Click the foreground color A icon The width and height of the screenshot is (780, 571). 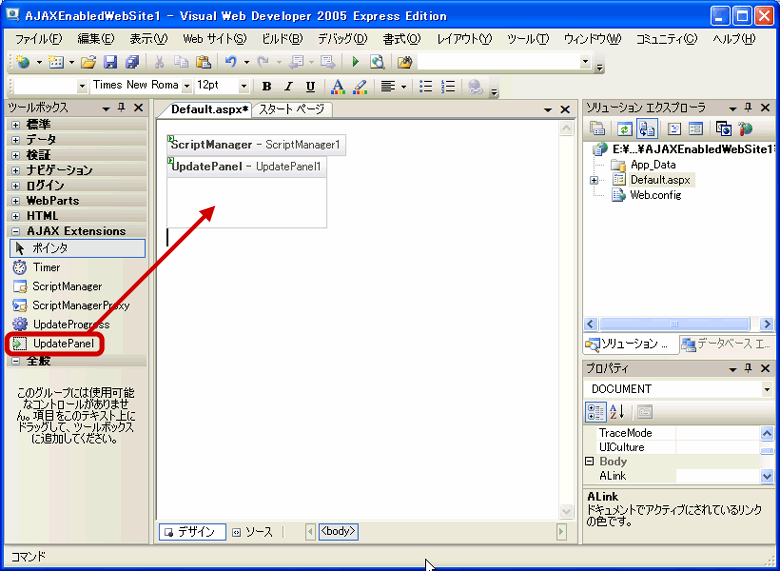(x=338, y=87)
